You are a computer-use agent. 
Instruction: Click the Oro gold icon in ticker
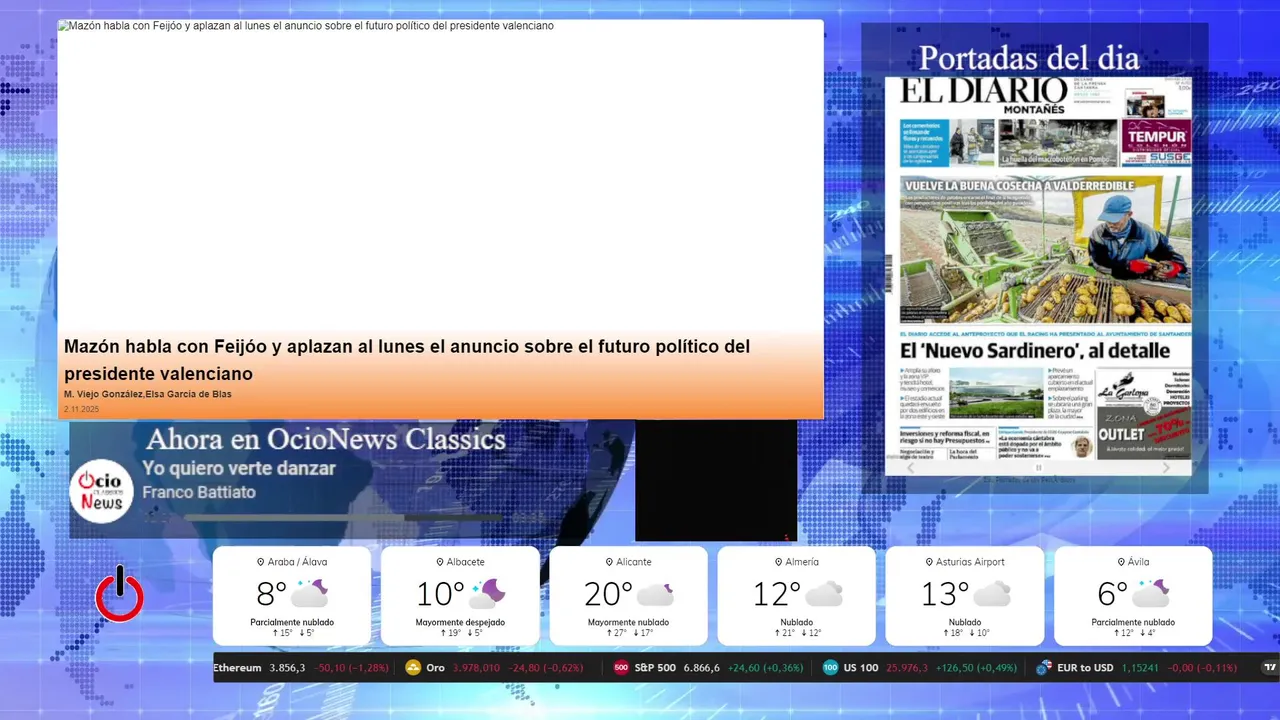(413, 668)
